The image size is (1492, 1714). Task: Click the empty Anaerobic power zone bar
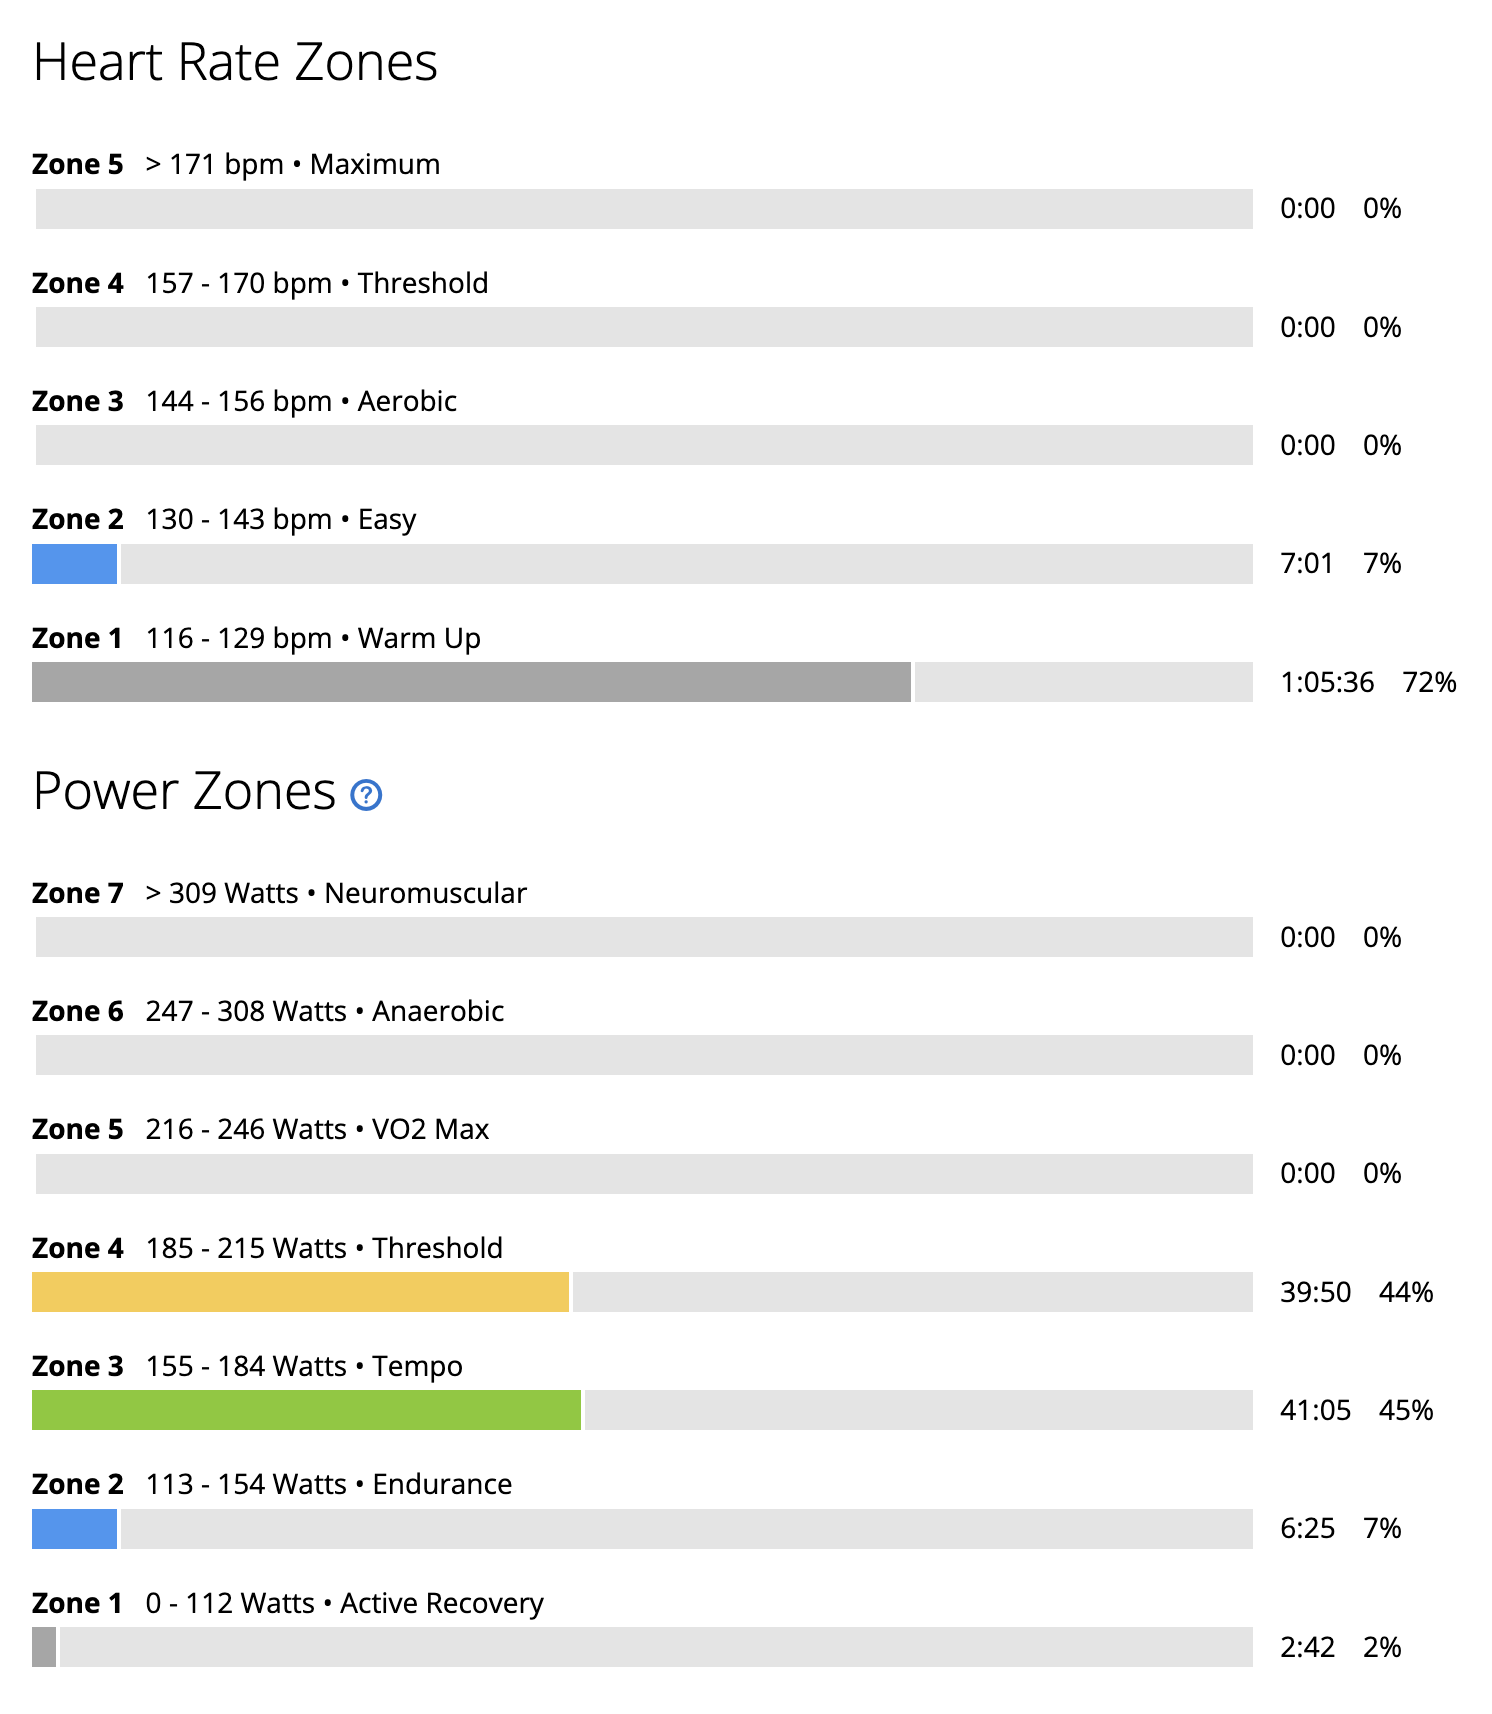[x=644, y=1055]
